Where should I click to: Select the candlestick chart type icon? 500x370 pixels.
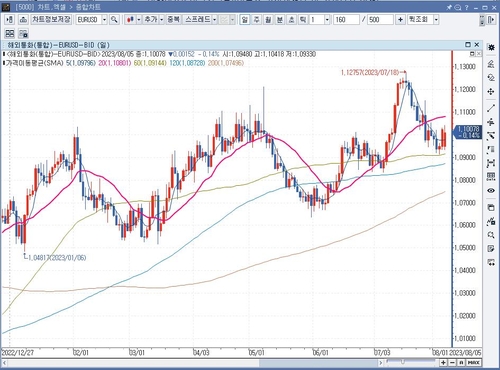pos(130,20)
